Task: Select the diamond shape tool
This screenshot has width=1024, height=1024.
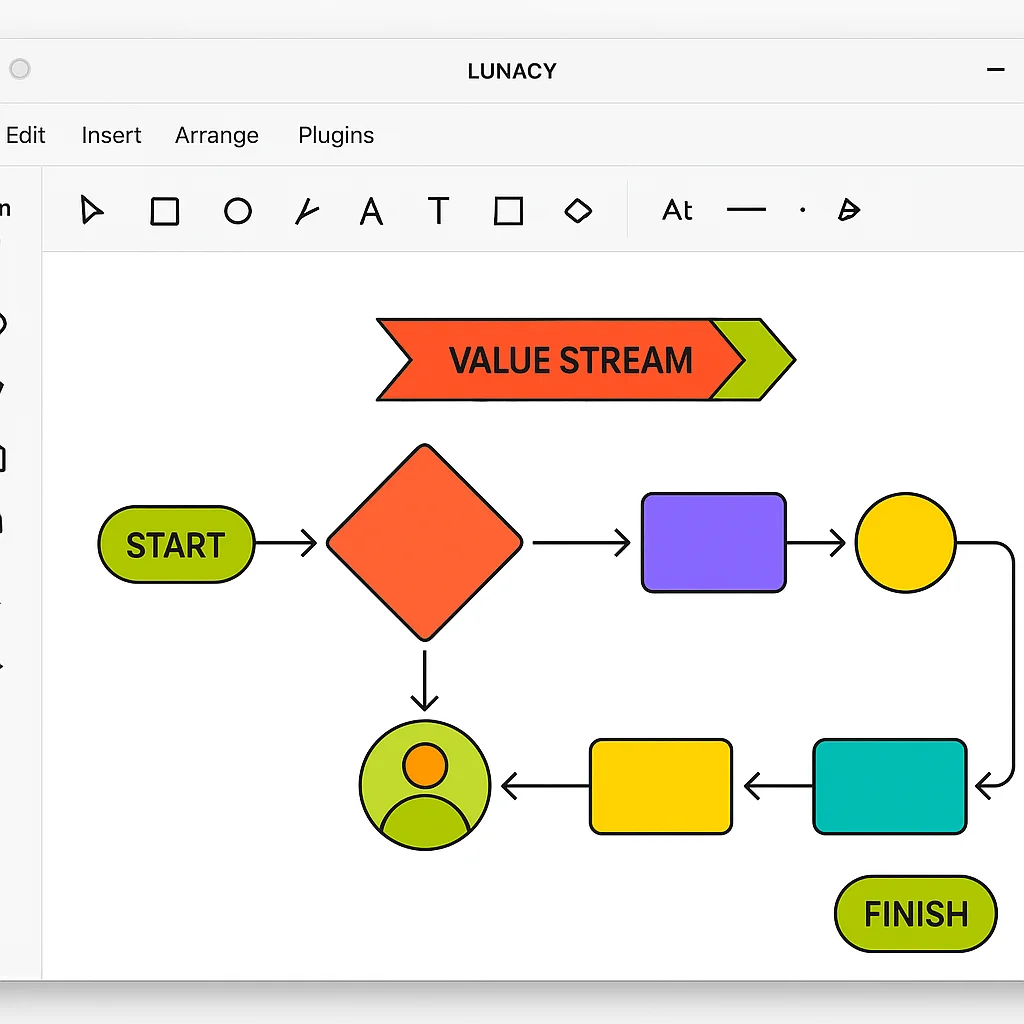Action: [x=578, y=211]
